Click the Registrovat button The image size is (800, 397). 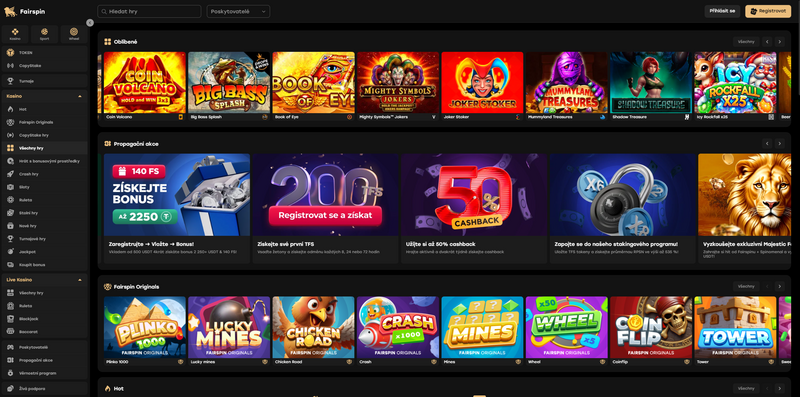(768, 11)
